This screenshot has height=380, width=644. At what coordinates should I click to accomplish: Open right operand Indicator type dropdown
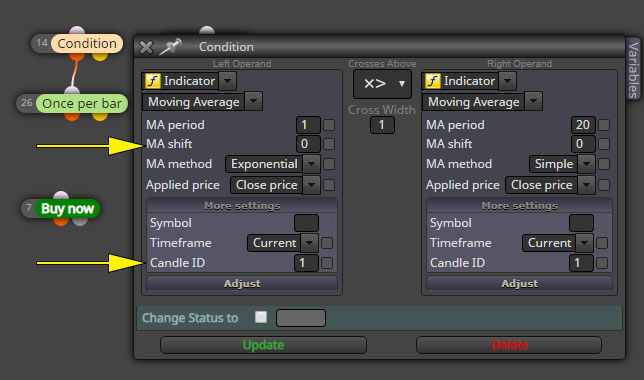pos(508,81)
